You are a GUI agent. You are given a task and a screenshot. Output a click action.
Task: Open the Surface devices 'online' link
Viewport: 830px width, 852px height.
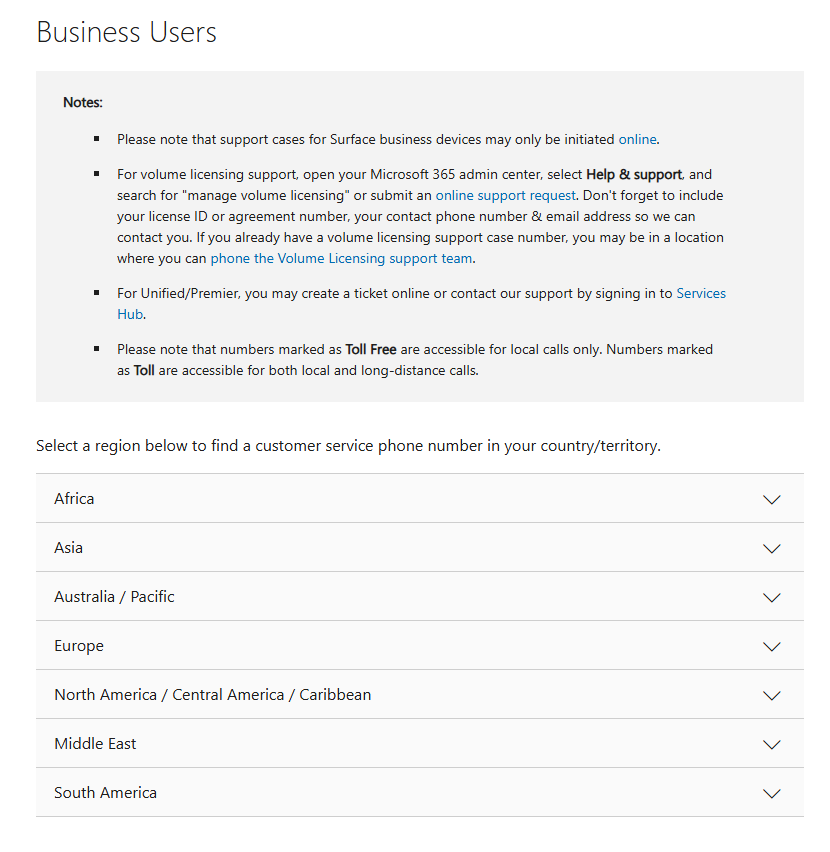(x=637, y=139)
